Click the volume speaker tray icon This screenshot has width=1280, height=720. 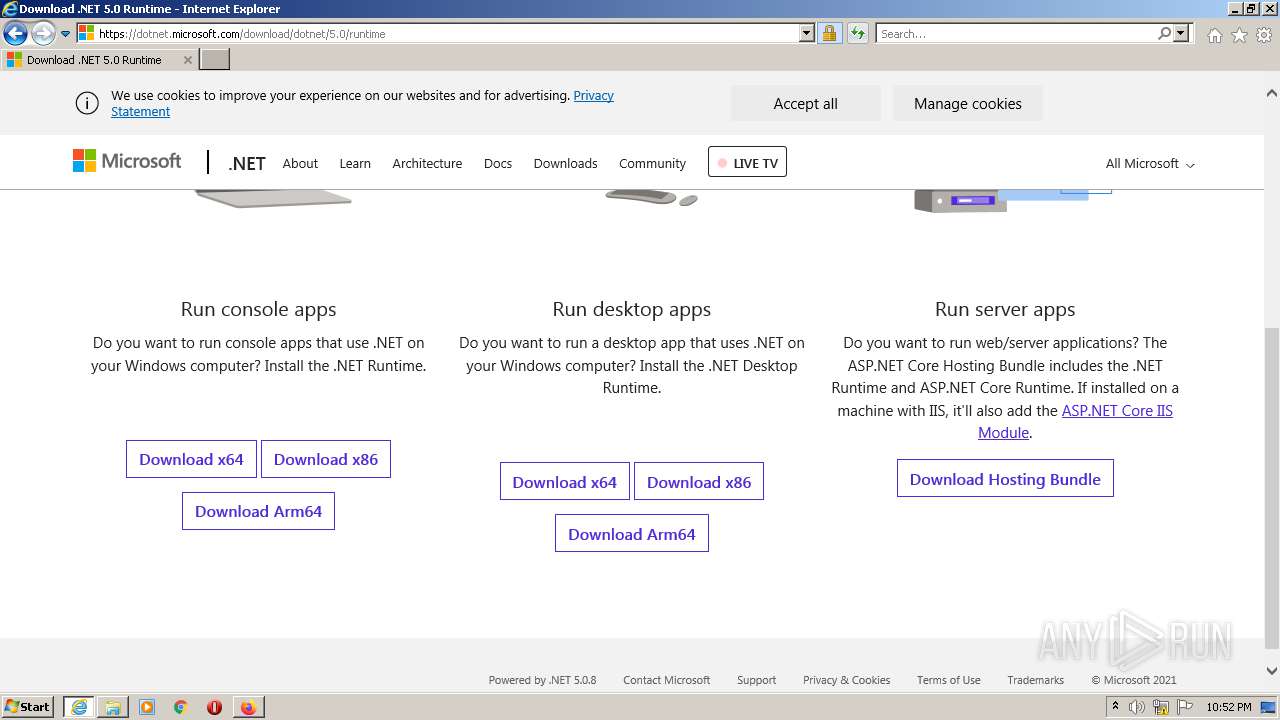pos(1137,707)
